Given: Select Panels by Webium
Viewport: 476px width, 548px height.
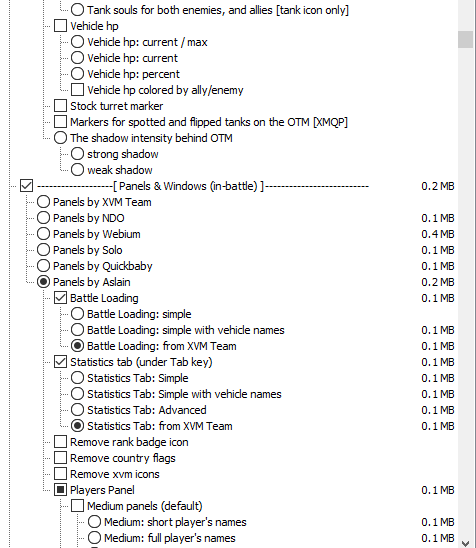Looking at the screenshot, I should tap(43, 234).
